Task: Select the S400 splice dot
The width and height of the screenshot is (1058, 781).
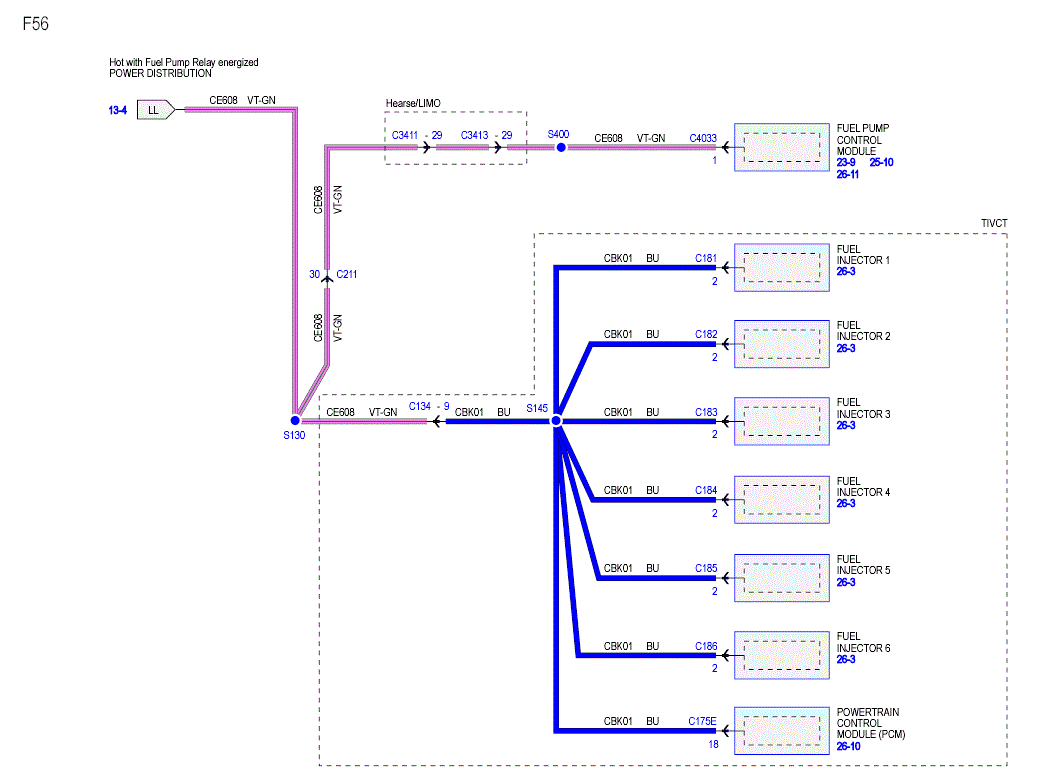Action: click(x=561, y=147)
